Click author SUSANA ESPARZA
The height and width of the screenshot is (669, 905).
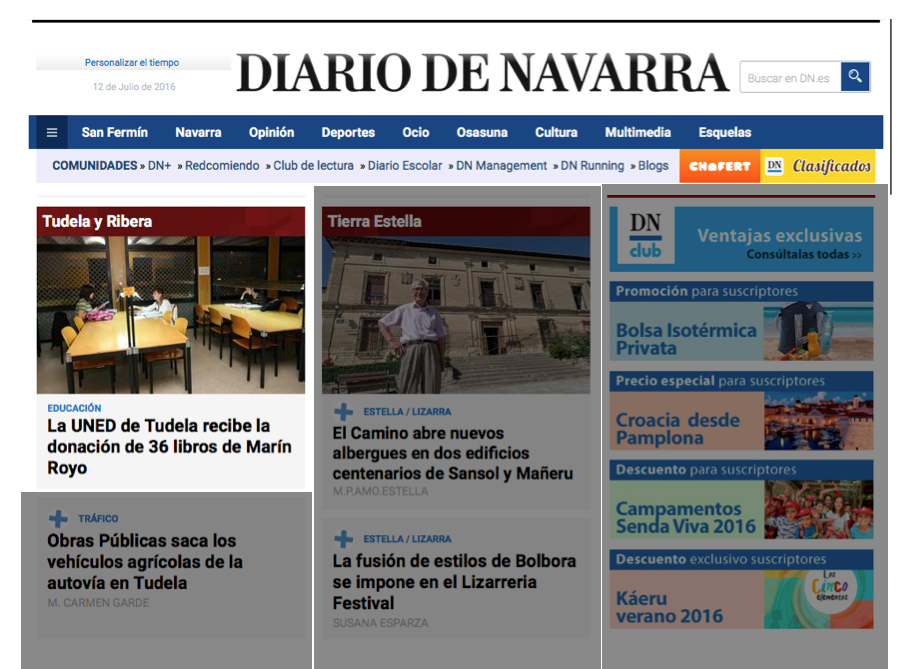(380, 623)
